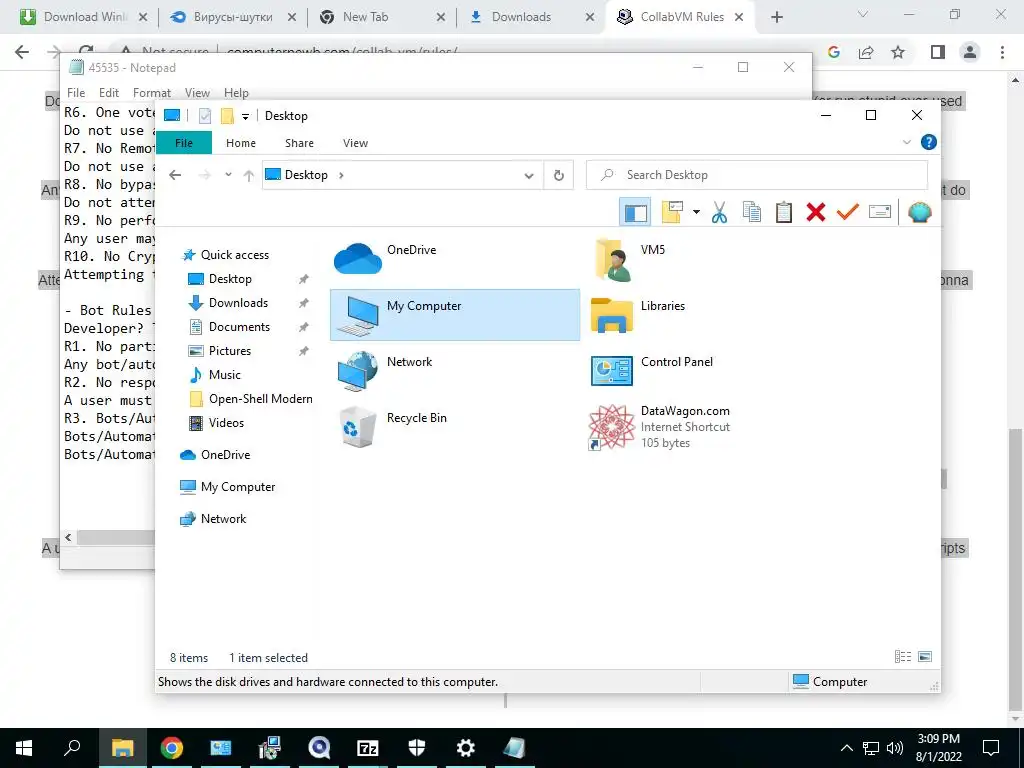Click Chrome share page icon
The image size is (1024, 768).
(866, 52)
